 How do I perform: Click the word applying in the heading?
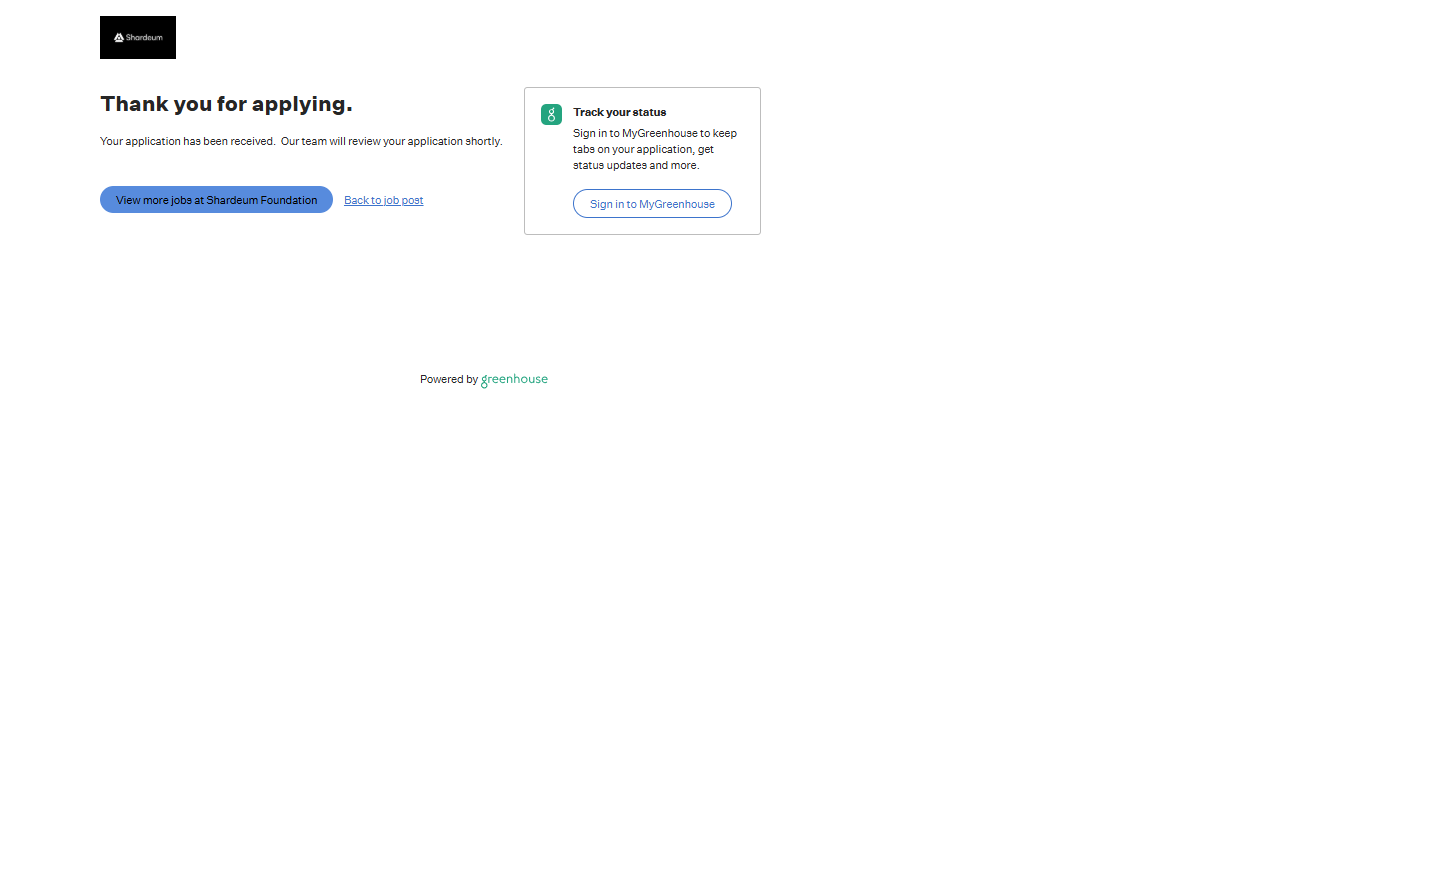tap(301, 105)
